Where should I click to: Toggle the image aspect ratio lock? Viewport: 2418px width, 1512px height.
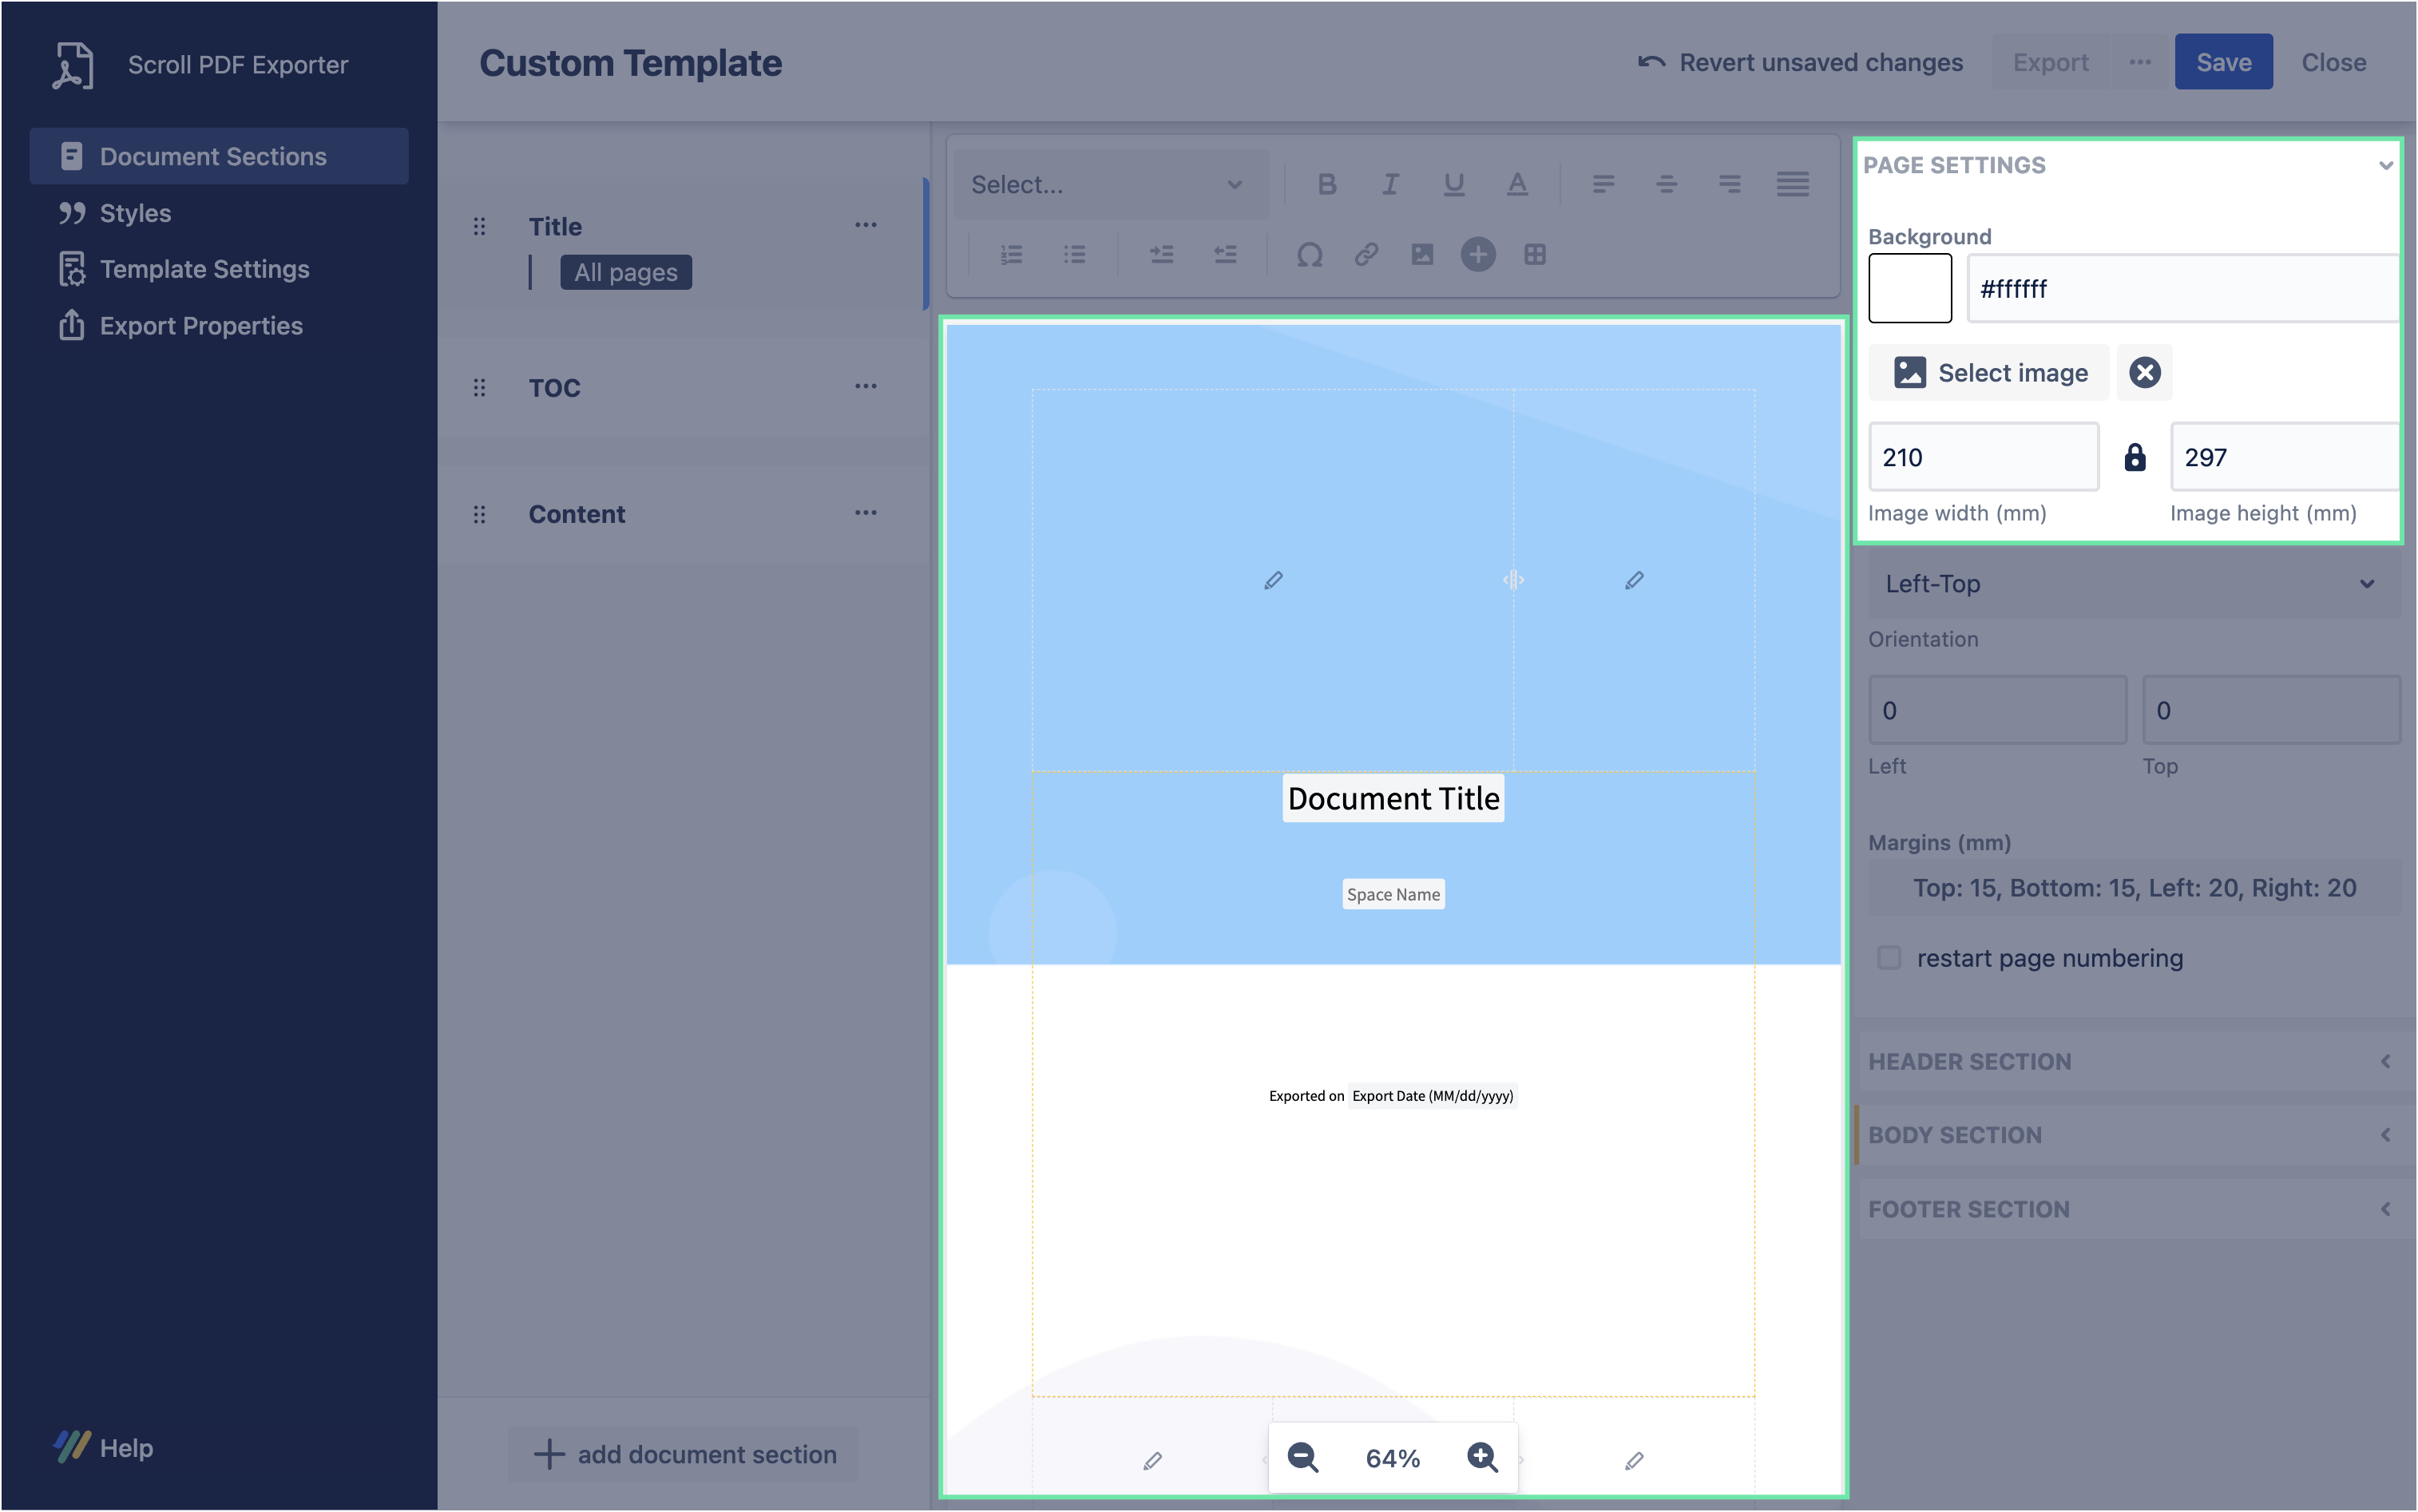[2134, 457]
